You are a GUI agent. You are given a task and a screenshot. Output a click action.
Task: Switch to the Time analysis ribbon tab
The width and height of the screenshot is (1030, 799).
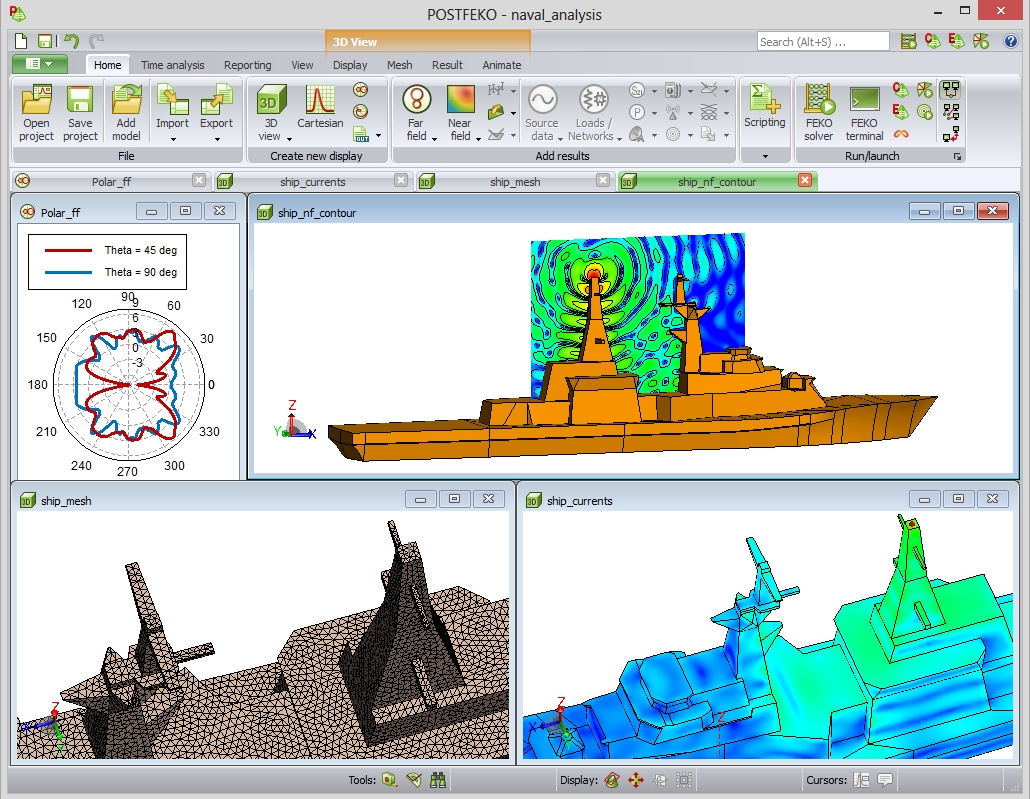click(173, 65)
